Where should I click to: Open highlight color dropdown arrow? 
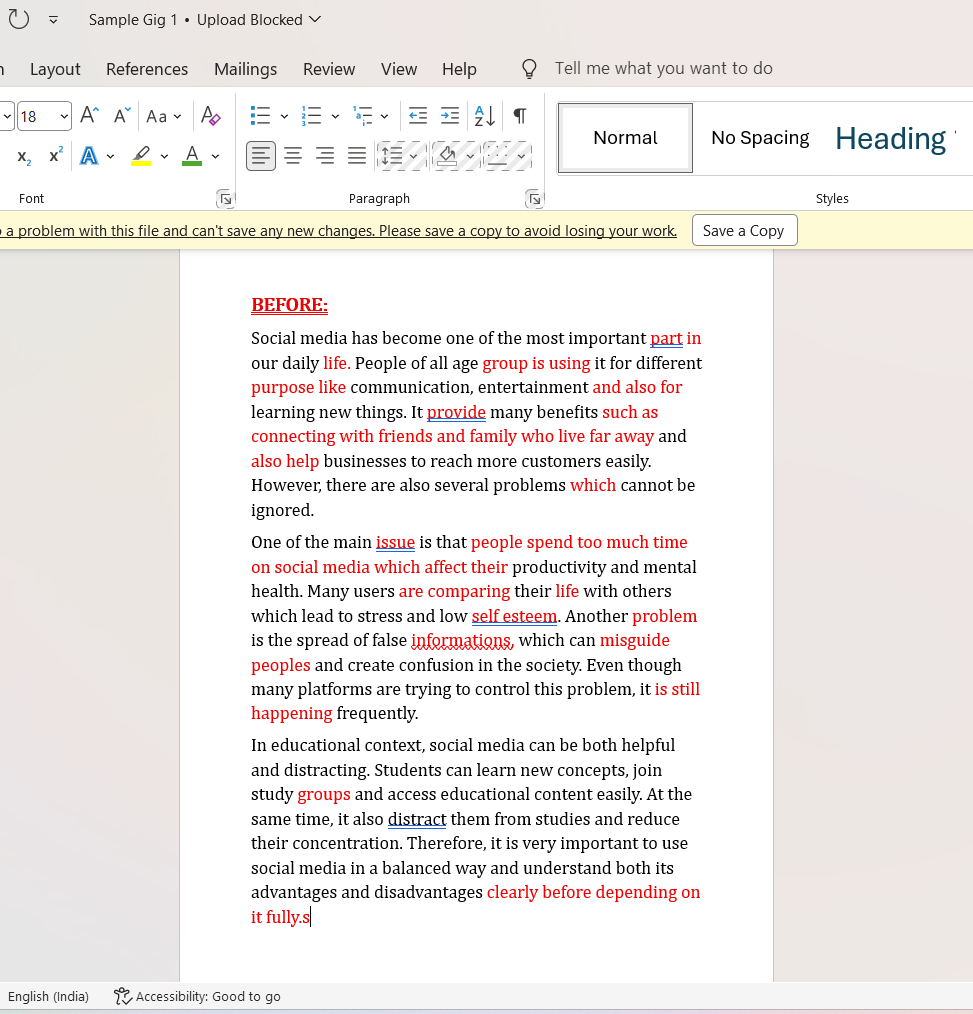click(x=164, y=156)
